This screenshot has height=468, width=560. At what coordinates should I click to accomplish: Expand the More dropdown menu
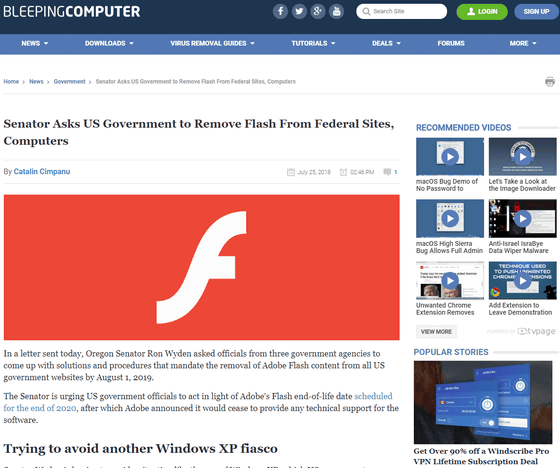[523, 44]
